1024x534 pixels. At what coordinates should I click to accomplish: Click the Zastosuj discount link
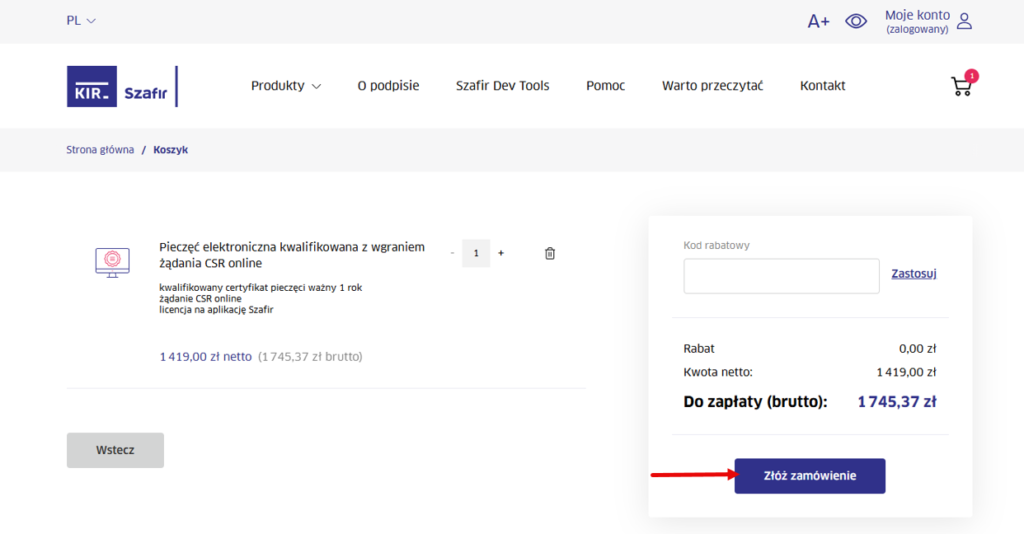point(913,274)
